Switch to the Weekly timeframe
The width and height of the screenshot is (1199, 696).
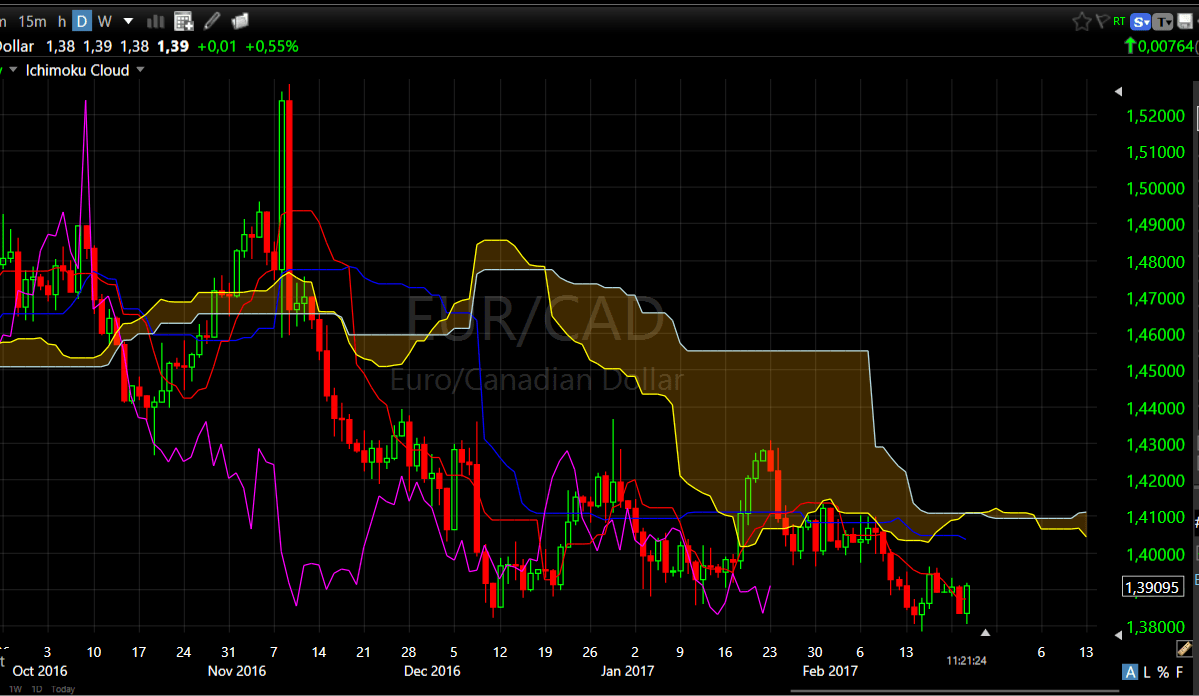pyautogui.click(x=104, y=21)
